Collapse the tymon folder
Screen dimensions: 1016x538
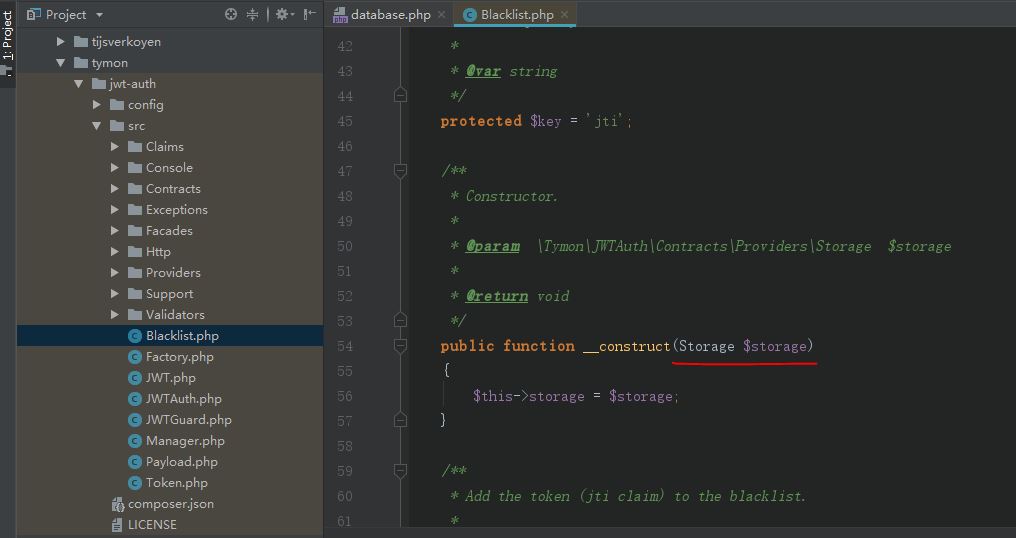(60, 63)
